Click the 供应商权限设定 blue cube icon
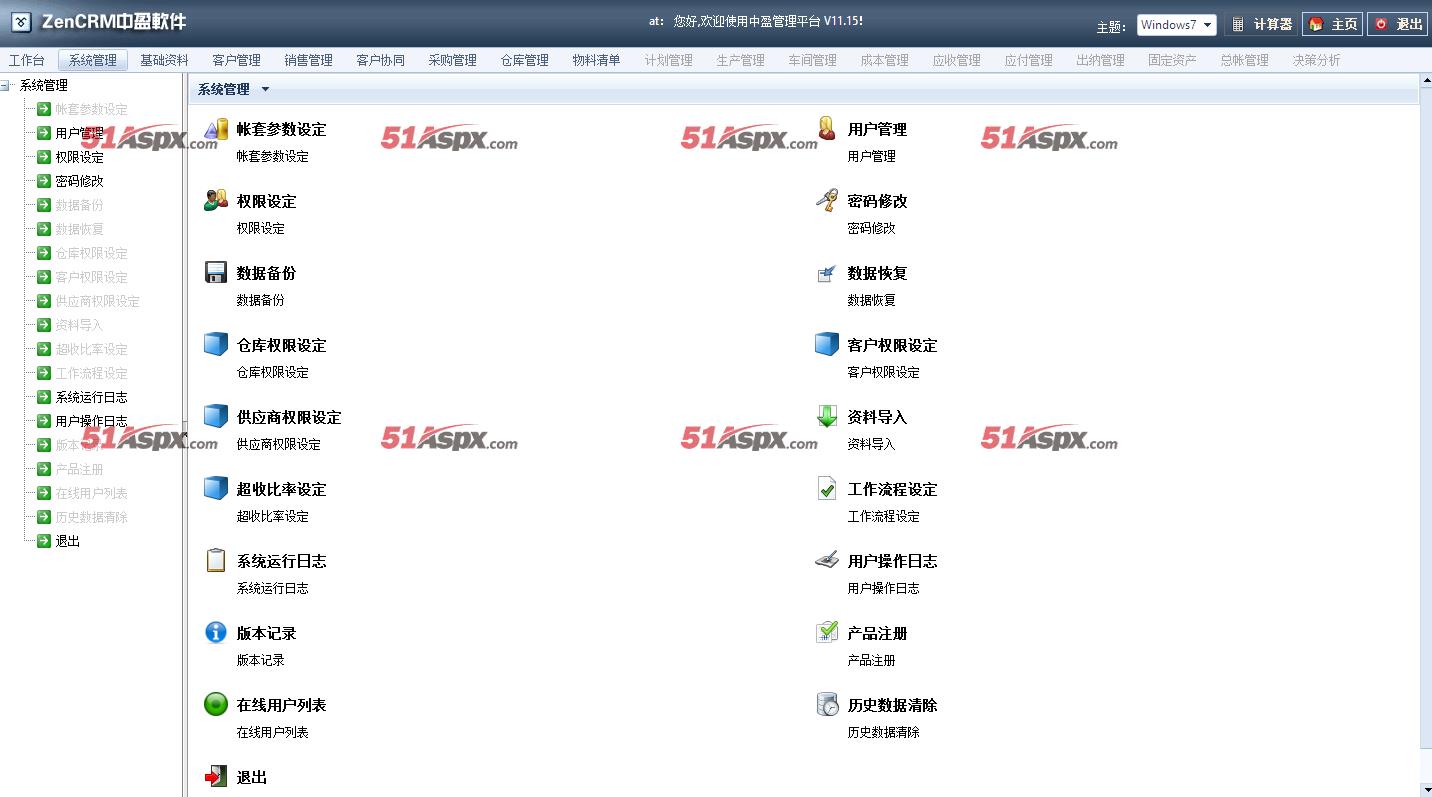The height and width of the screenshot is (797, 1432). 216,416
